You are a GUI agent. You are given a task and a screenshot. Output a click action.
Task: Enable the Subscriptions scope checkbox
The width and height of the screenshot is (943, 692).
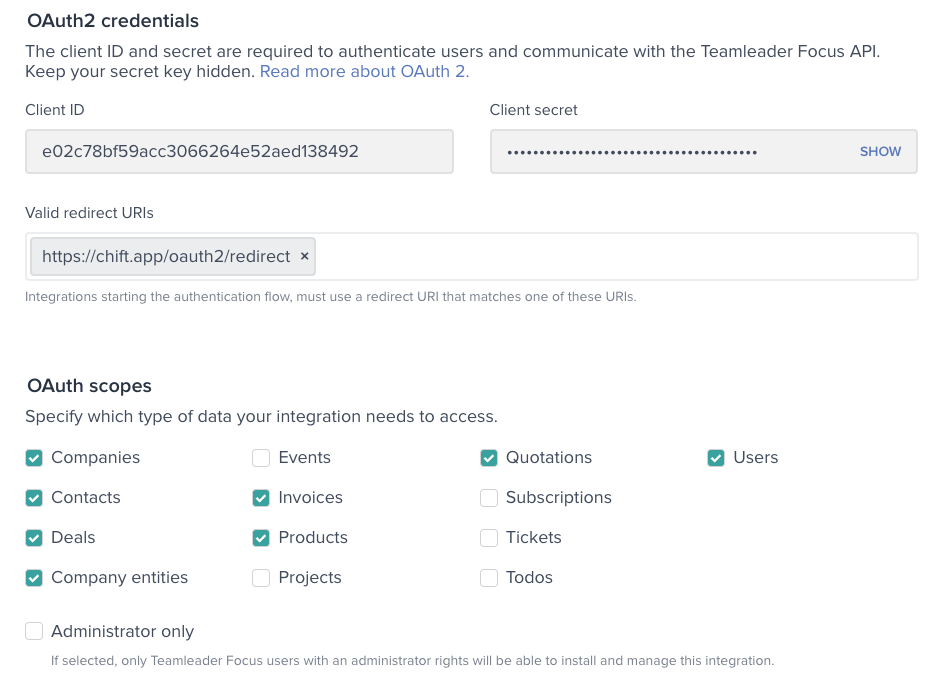(x=489, y=498)
